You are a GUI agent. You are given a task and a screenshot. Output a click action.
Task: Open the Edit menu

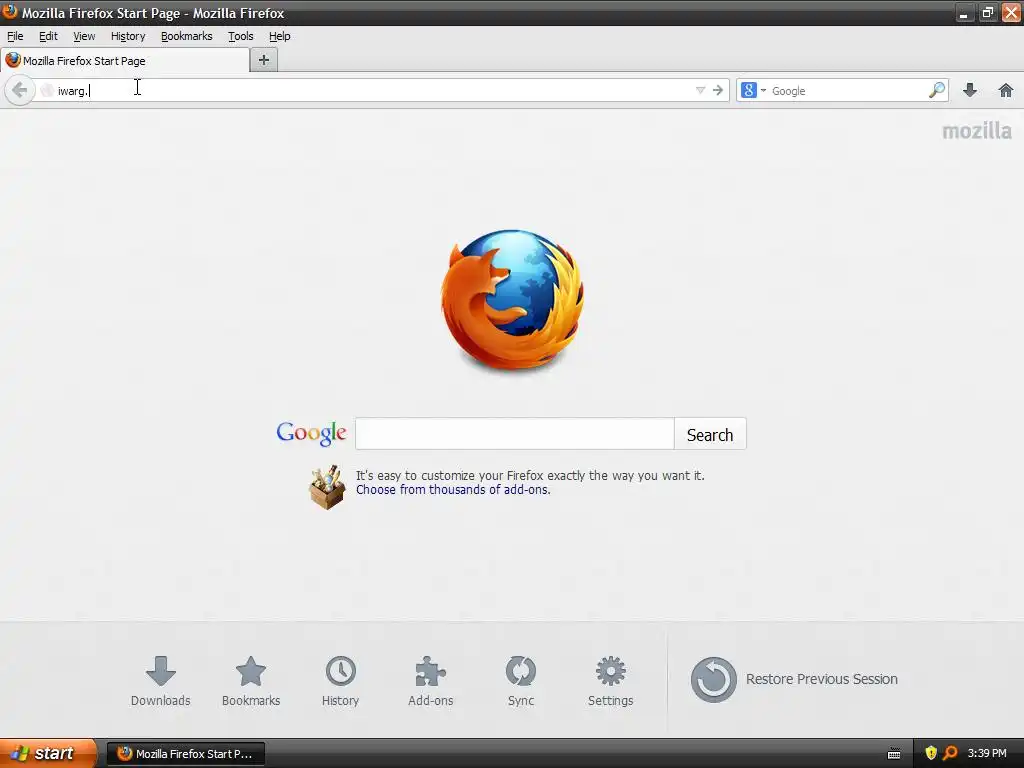point(48,36)
